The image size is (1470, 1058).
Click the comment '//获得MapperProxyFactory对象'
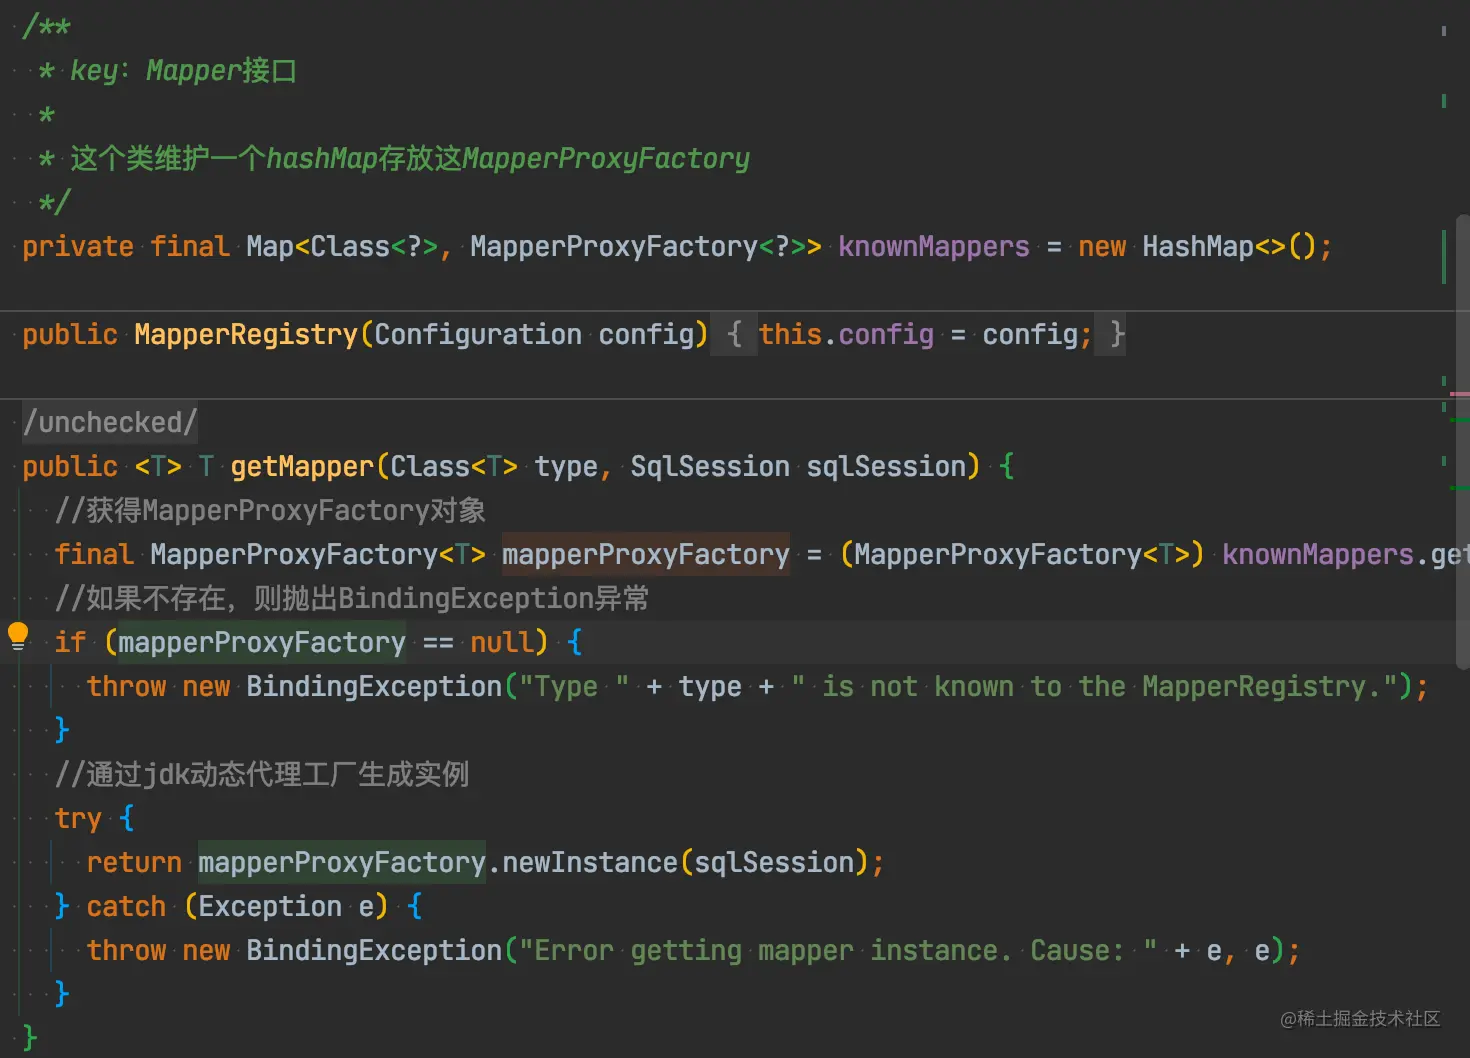(x=270, y=510)
